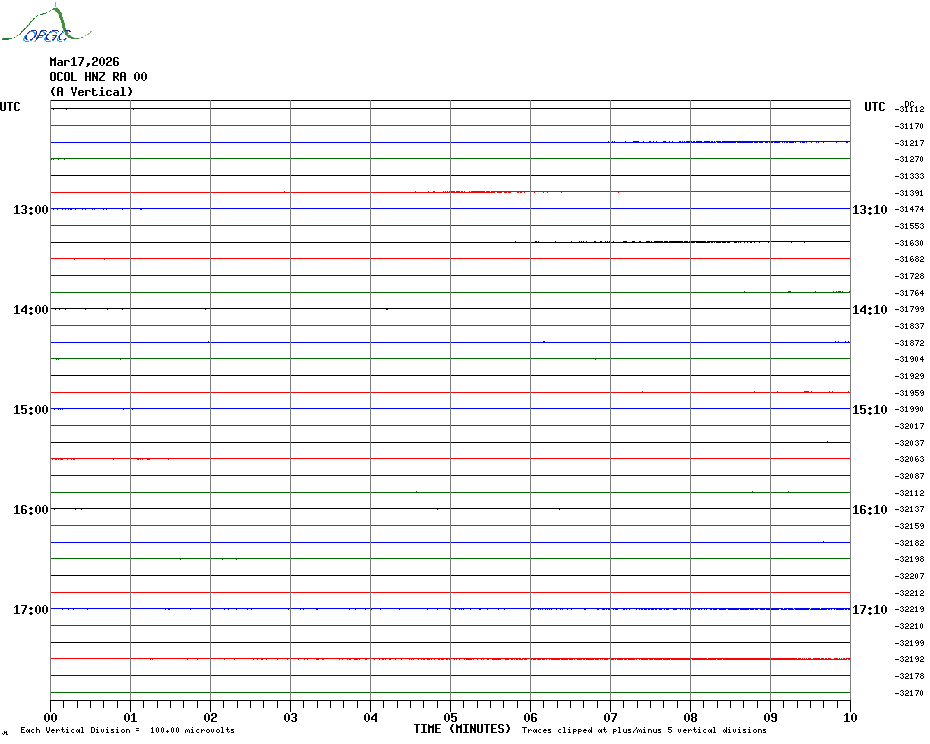Select the 15:00 time marker on left
Image resolution: width=930 pixels, height=744 pixels.
pos(30,410)
